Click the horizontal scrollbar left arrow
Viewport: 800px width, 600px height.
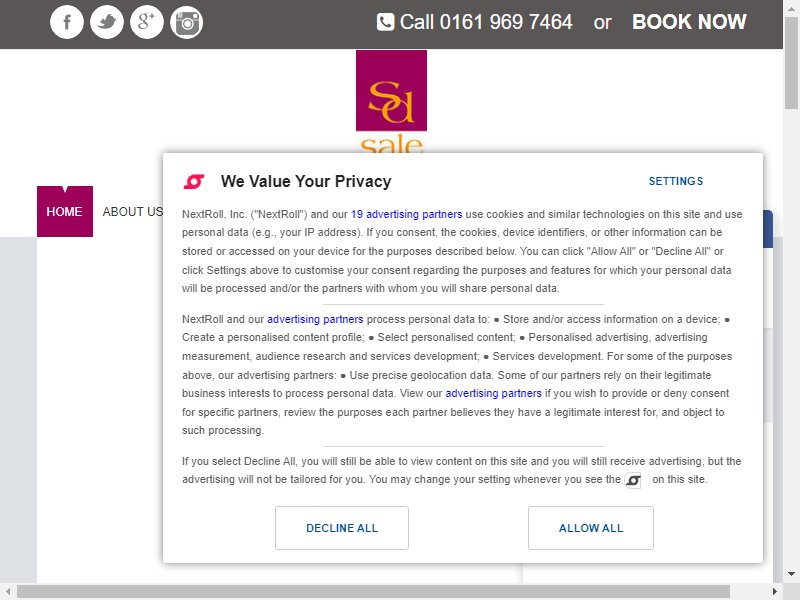click(x=8, y=592)
